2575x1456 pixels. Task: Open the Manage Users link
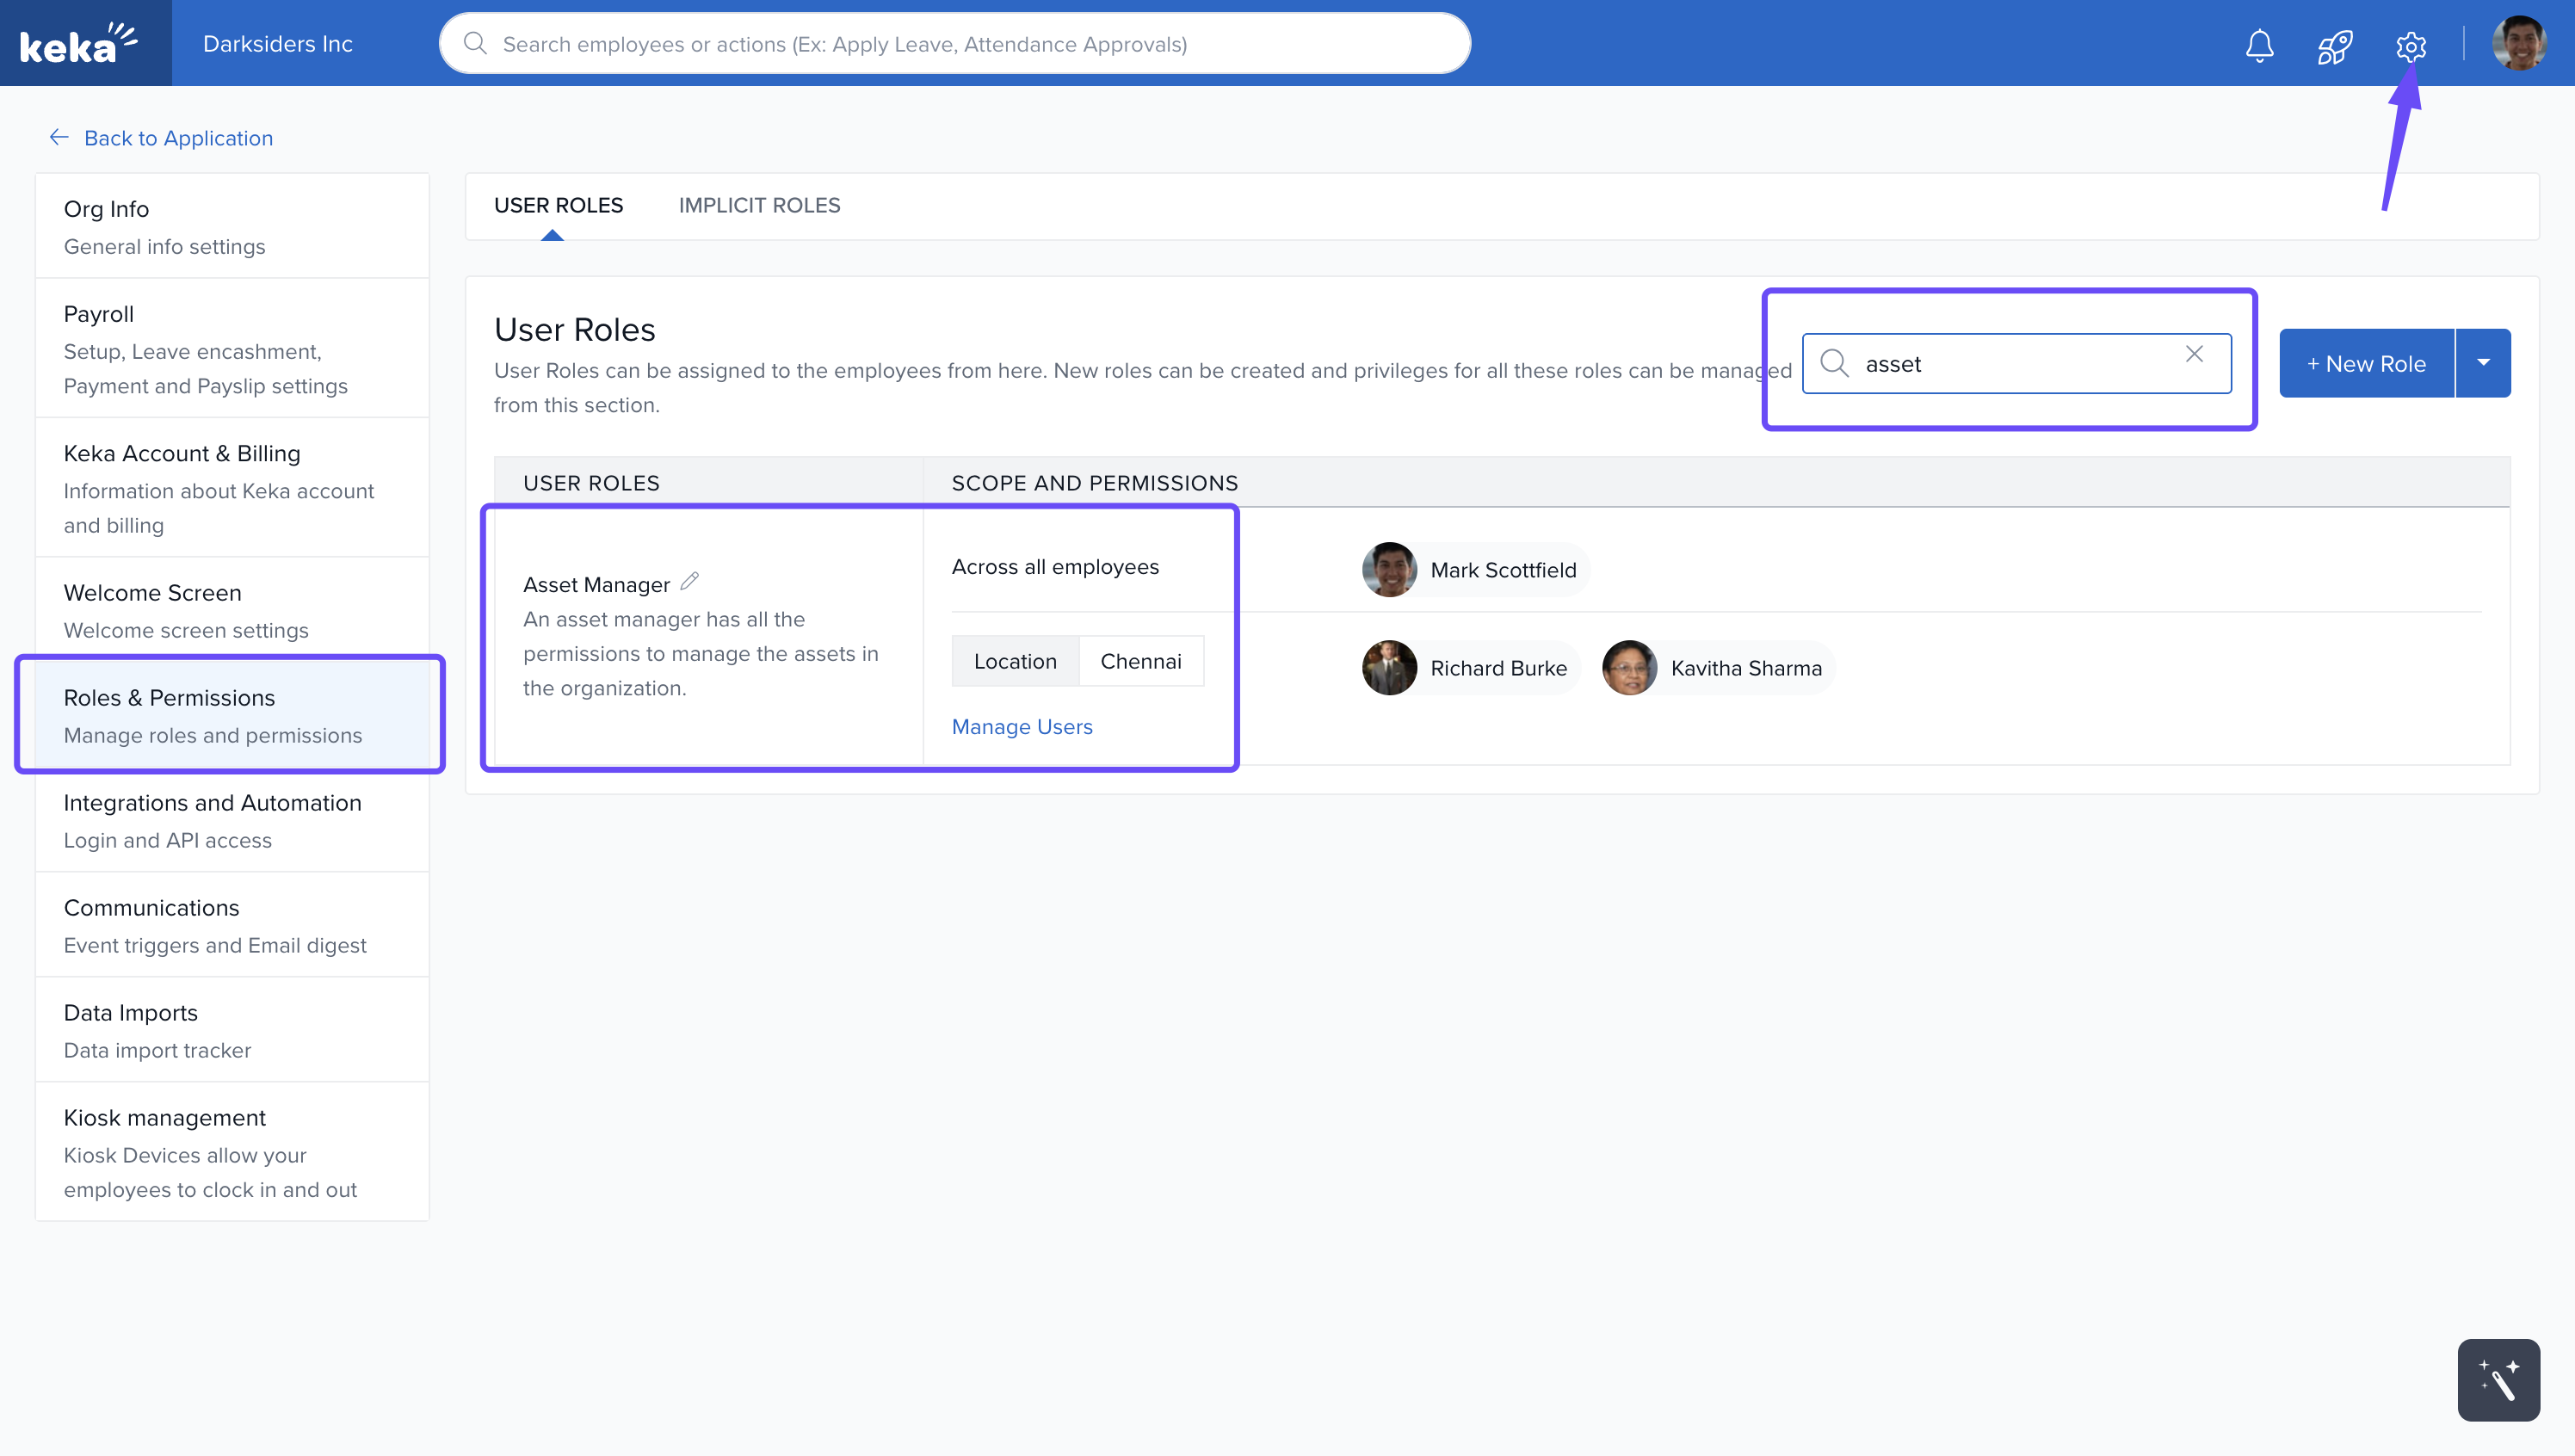tap(1021, 727)
